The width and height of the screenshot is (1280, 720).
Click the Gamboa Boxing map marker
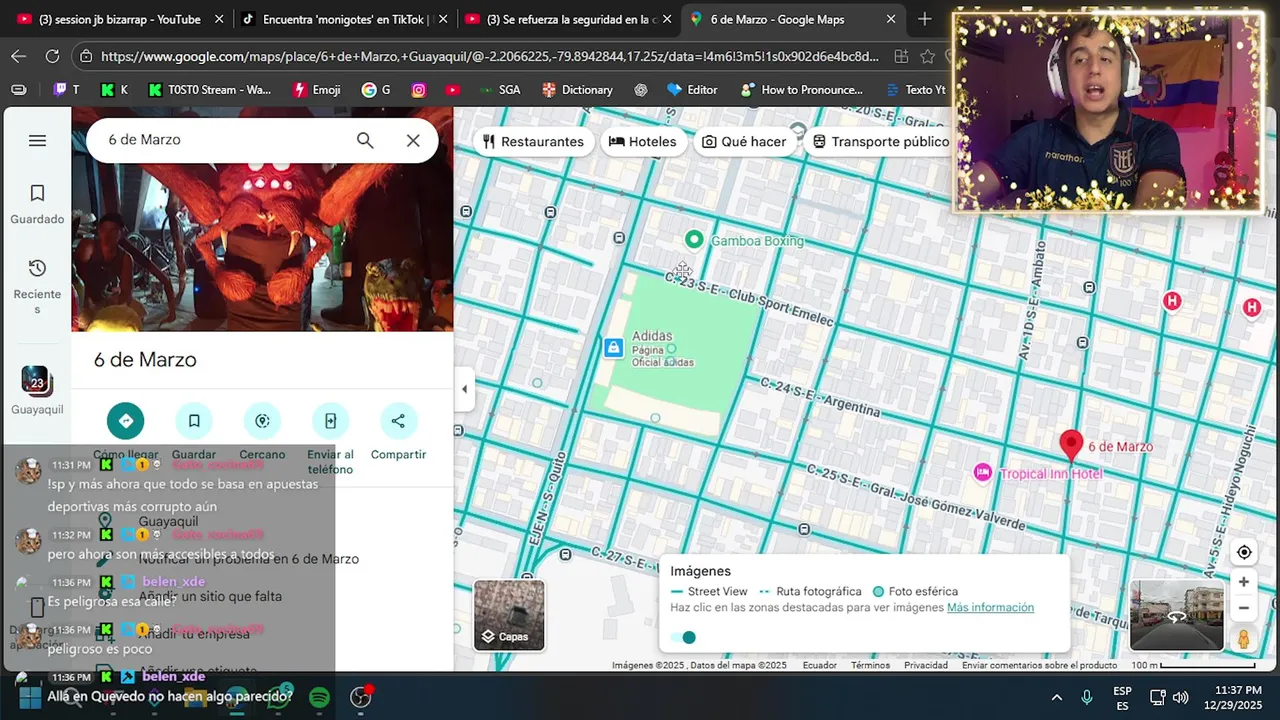click(x=694, y=240)
